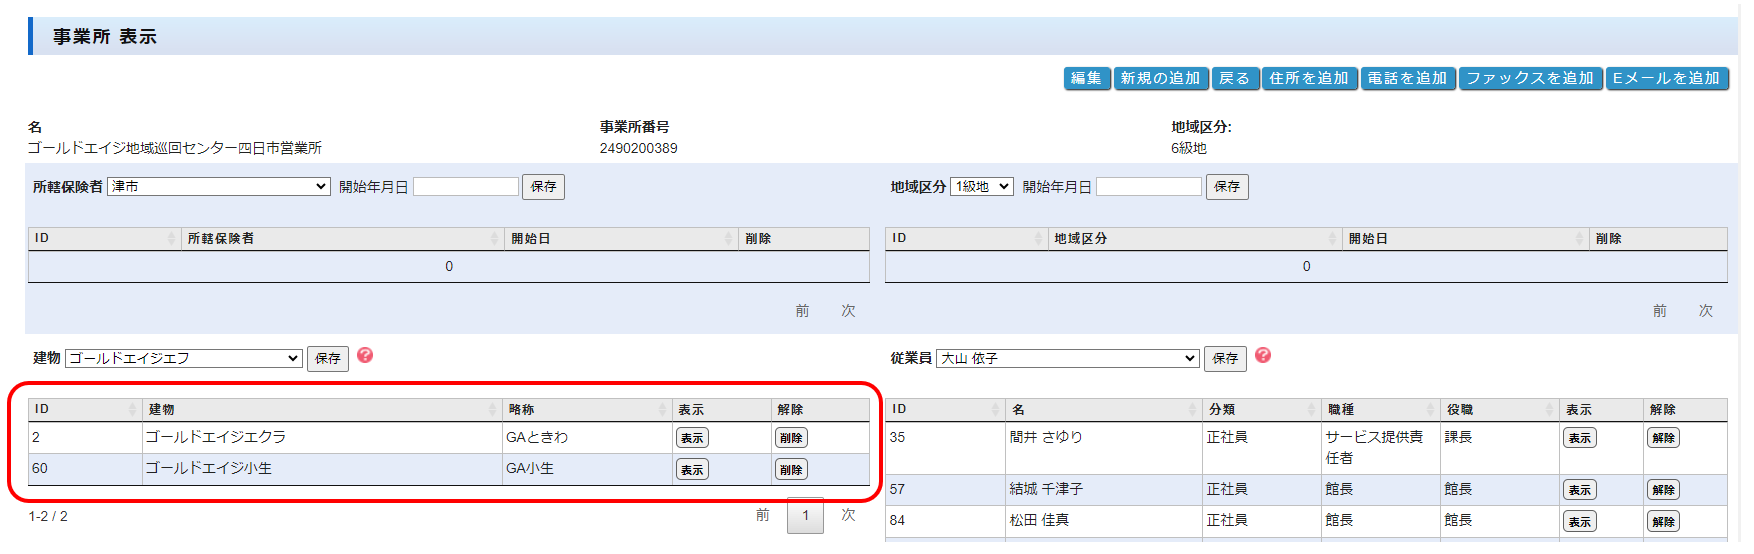Expand the 従業員 dropdown showing 大山 依子
Image resolution: width=1754 pixels, height=554 pixels.
pos(1068,358)
